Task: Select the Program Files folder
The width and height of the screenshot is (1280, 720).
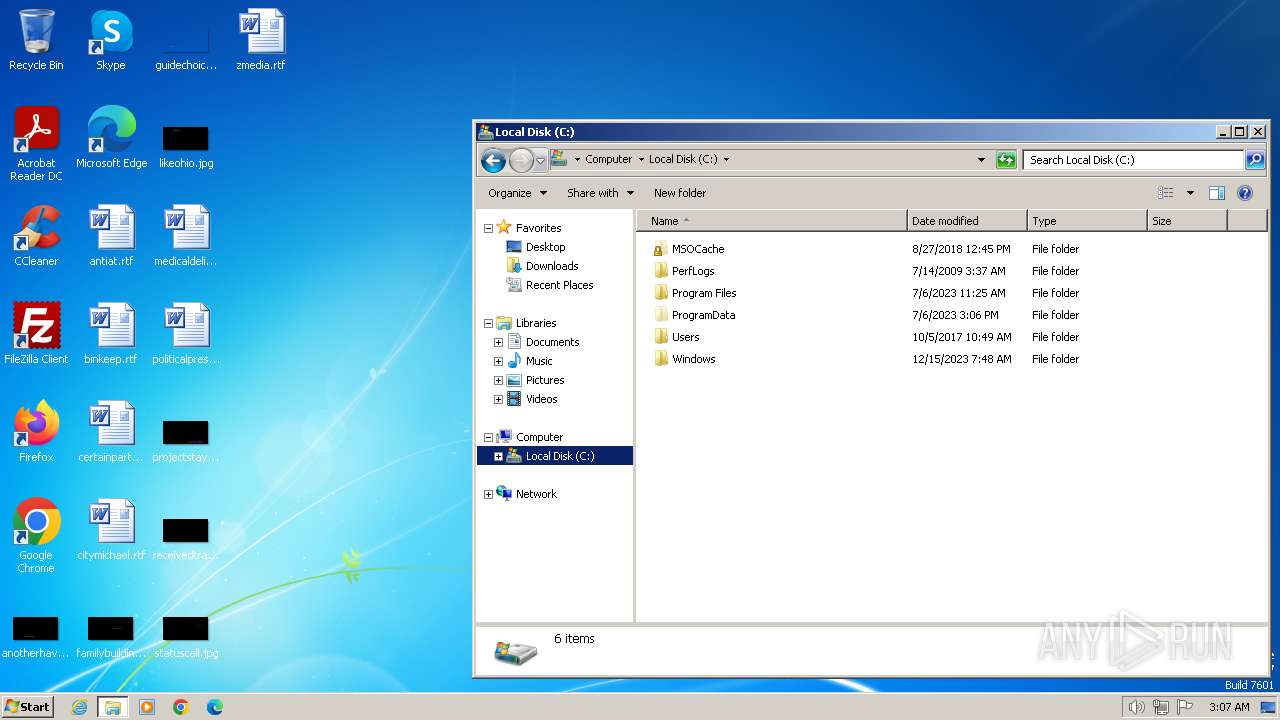Action: [703, 293]
